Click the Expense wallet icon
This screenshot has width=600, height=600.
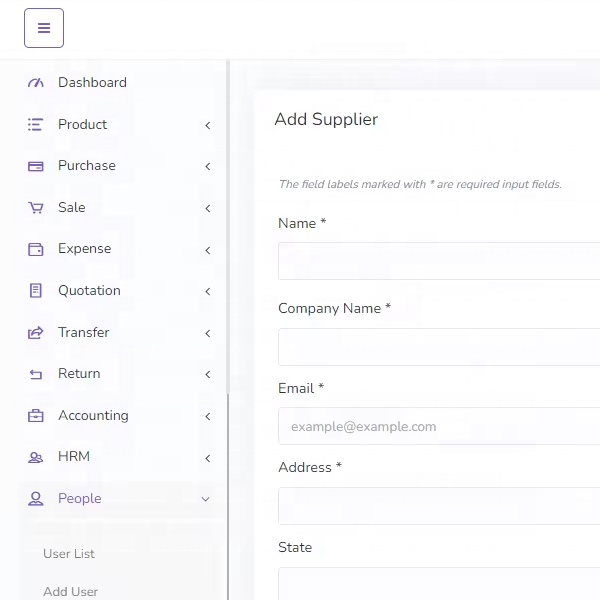click(36, 249)
